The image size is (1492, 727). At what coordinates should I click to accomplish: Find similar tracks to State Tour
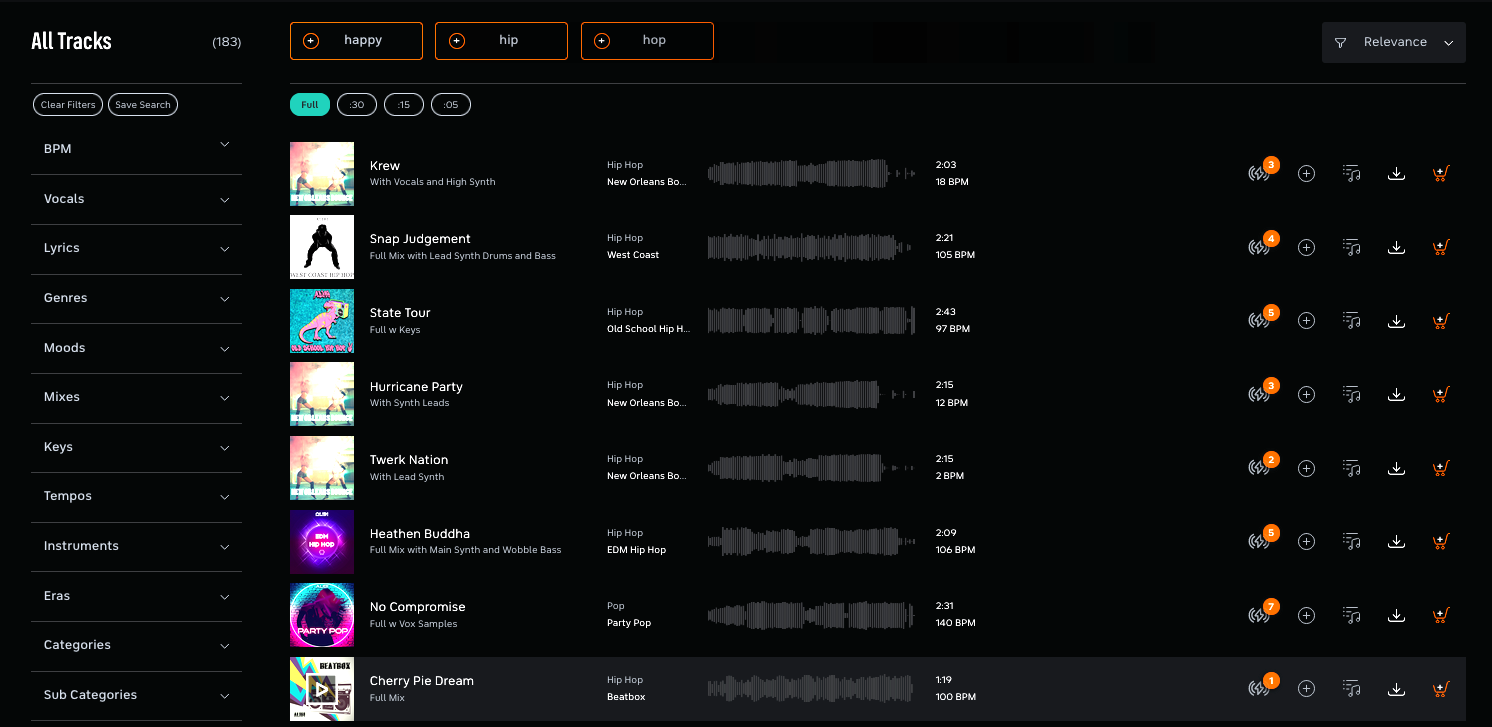1351,320
